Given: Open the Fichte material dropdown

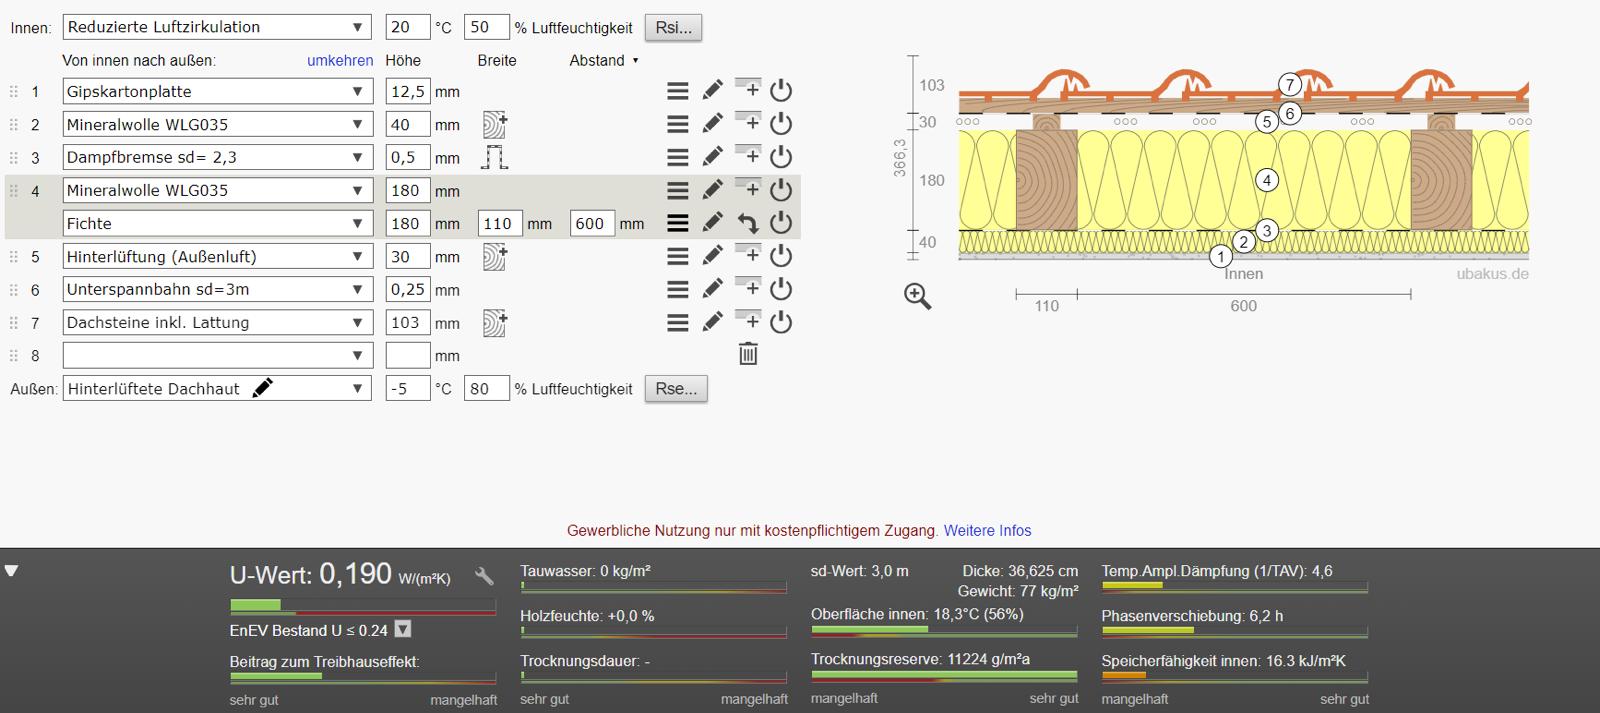Looking at the screenshot, I should click(x=216, y=224).
